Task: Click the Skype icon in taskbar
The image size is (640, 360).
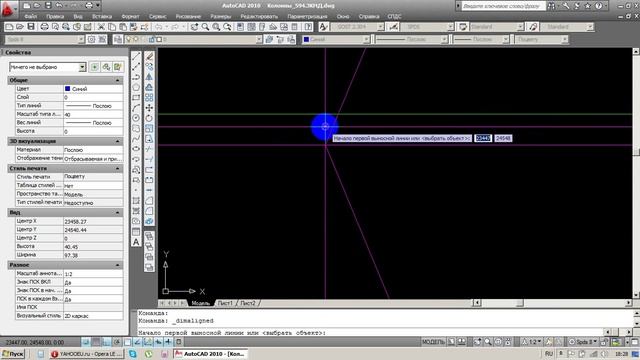Action: pyautogui.click(x=133, y=354)
